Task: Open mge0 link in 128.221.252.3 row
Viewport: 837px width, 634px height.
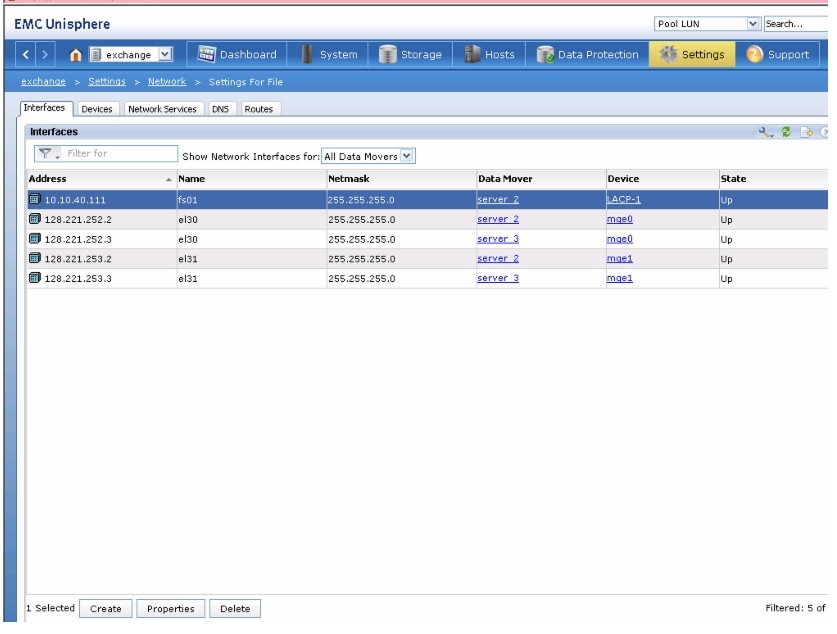Action: point(620,239)
